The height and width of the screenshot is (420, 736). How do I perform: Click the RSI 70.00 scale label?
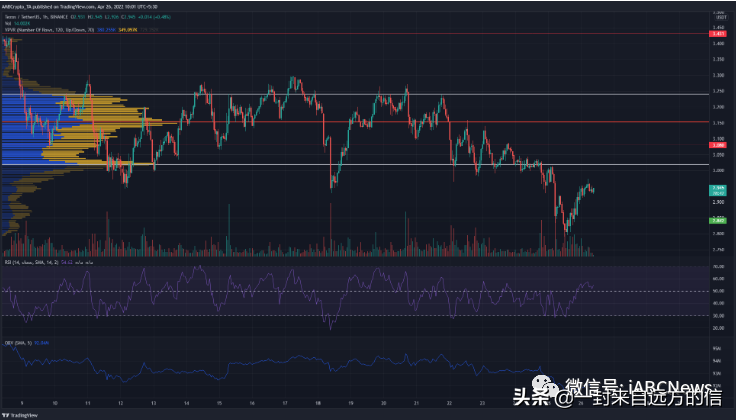click(718, 267)
